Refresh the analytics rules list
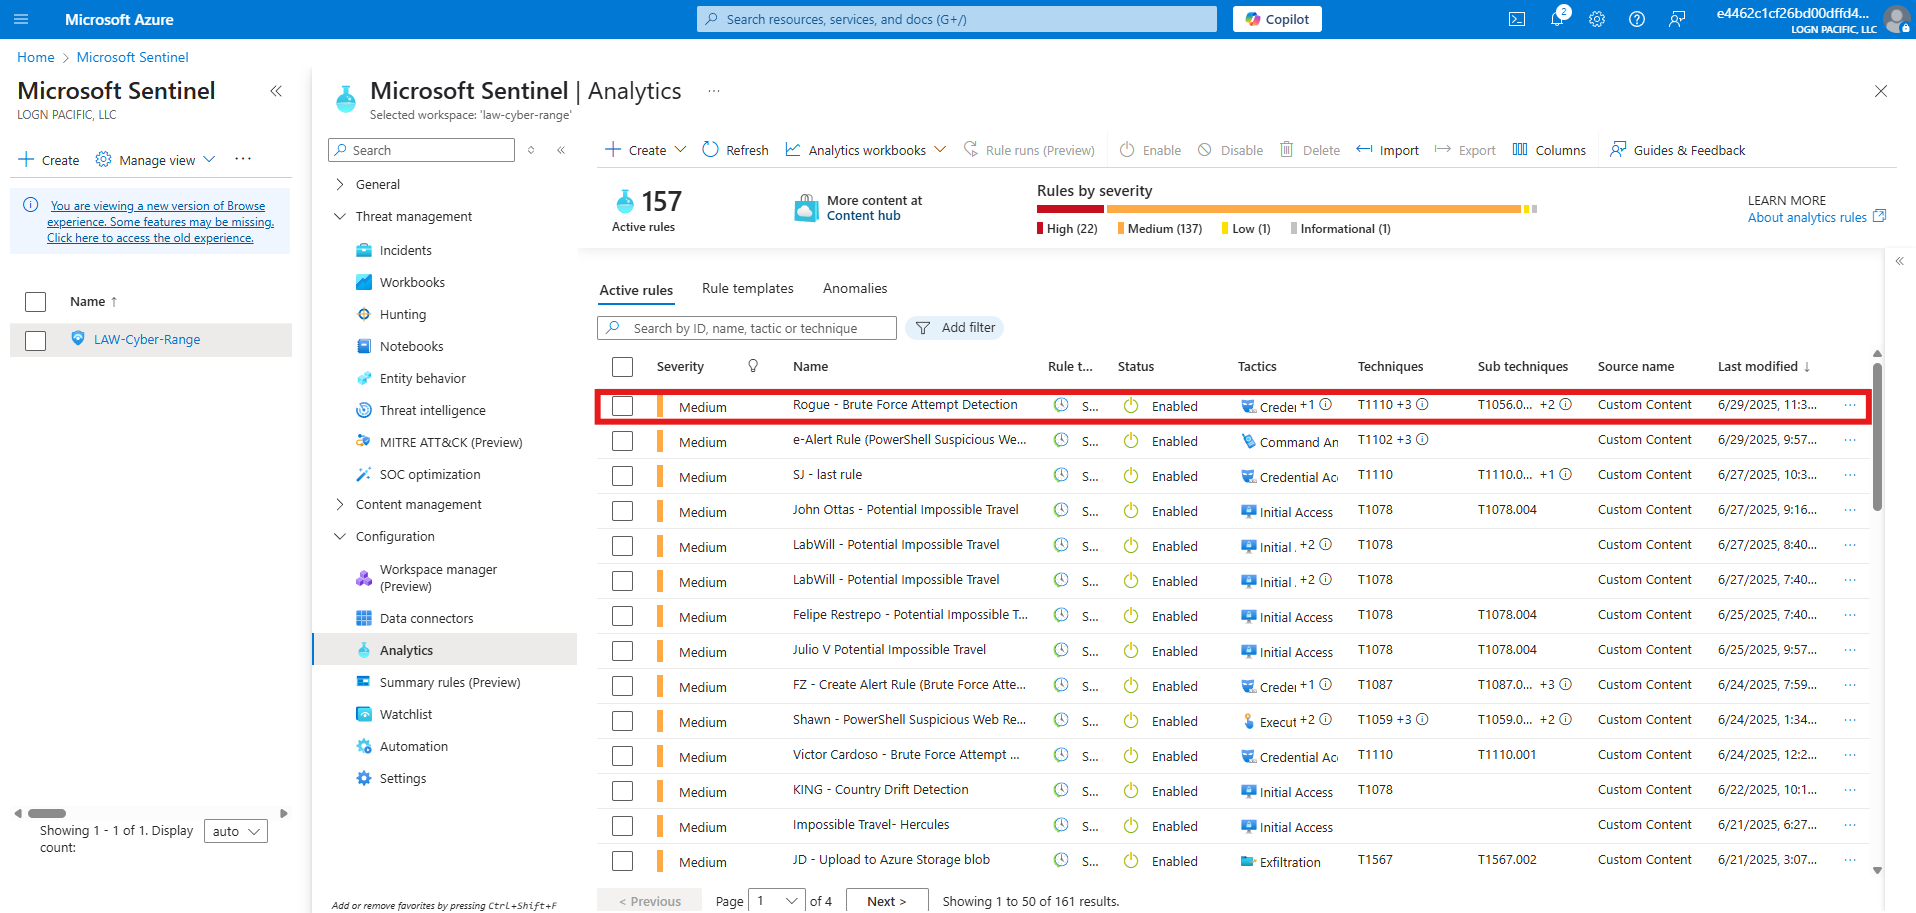The image size is (1916, 913). point(735,150)
